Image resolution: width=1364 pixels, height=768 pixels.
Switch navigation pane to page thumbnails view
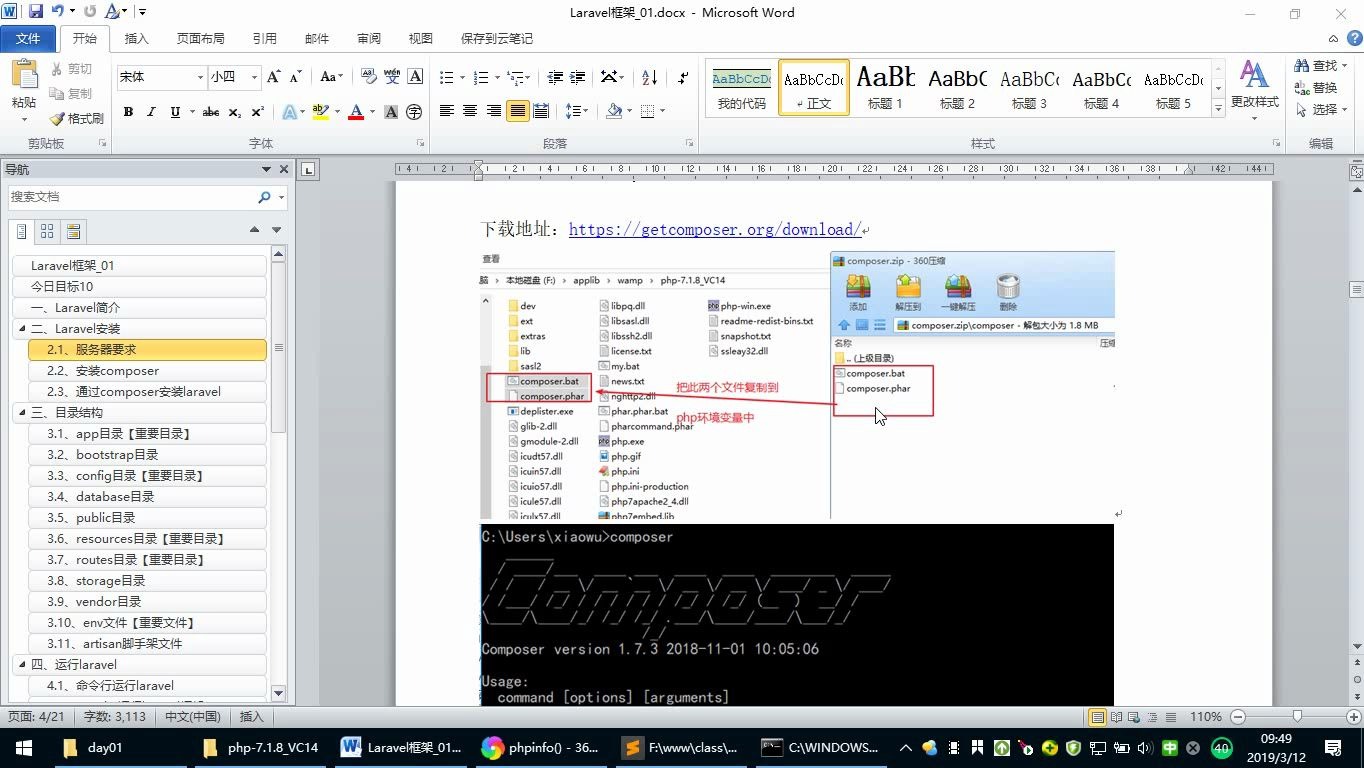[47, 232]
